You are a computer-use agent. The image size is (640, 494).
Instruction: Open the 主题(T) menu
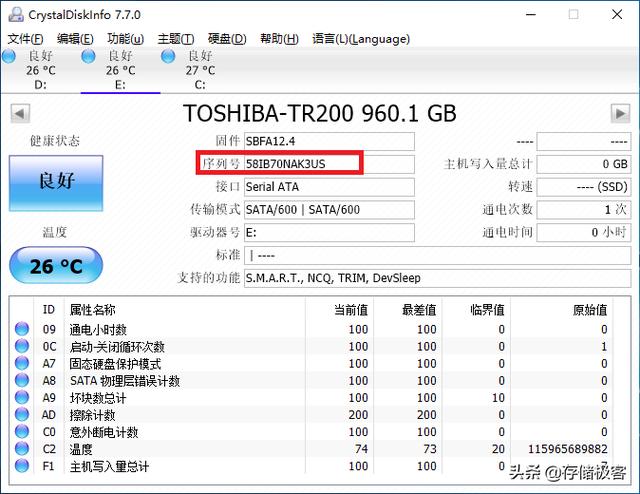coord(177,39)
